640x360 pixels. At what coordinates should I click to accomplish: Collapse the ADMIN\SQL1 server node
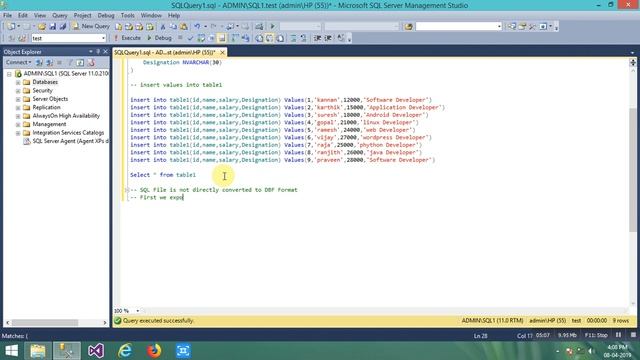[x=9, y=74]
